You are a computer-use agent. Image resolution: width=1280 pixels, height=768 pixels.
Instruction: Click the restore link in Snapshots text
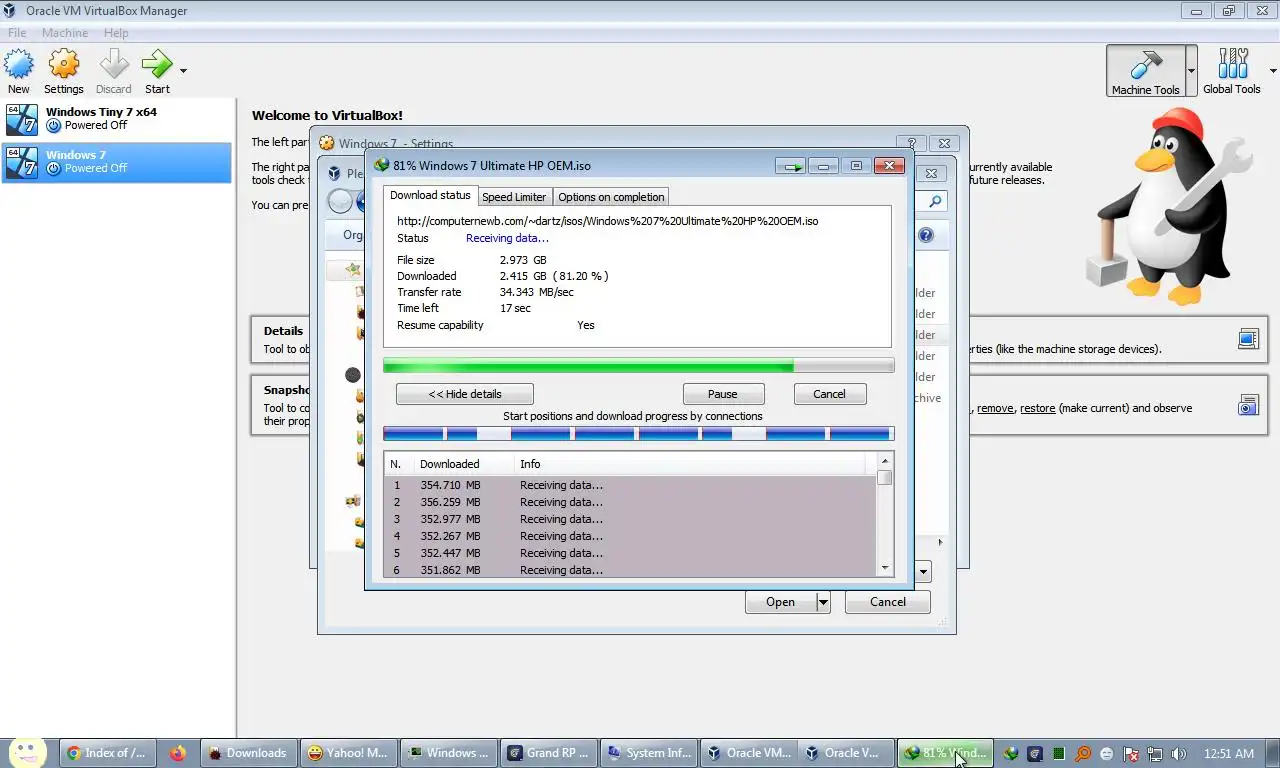pos(1038,408)
